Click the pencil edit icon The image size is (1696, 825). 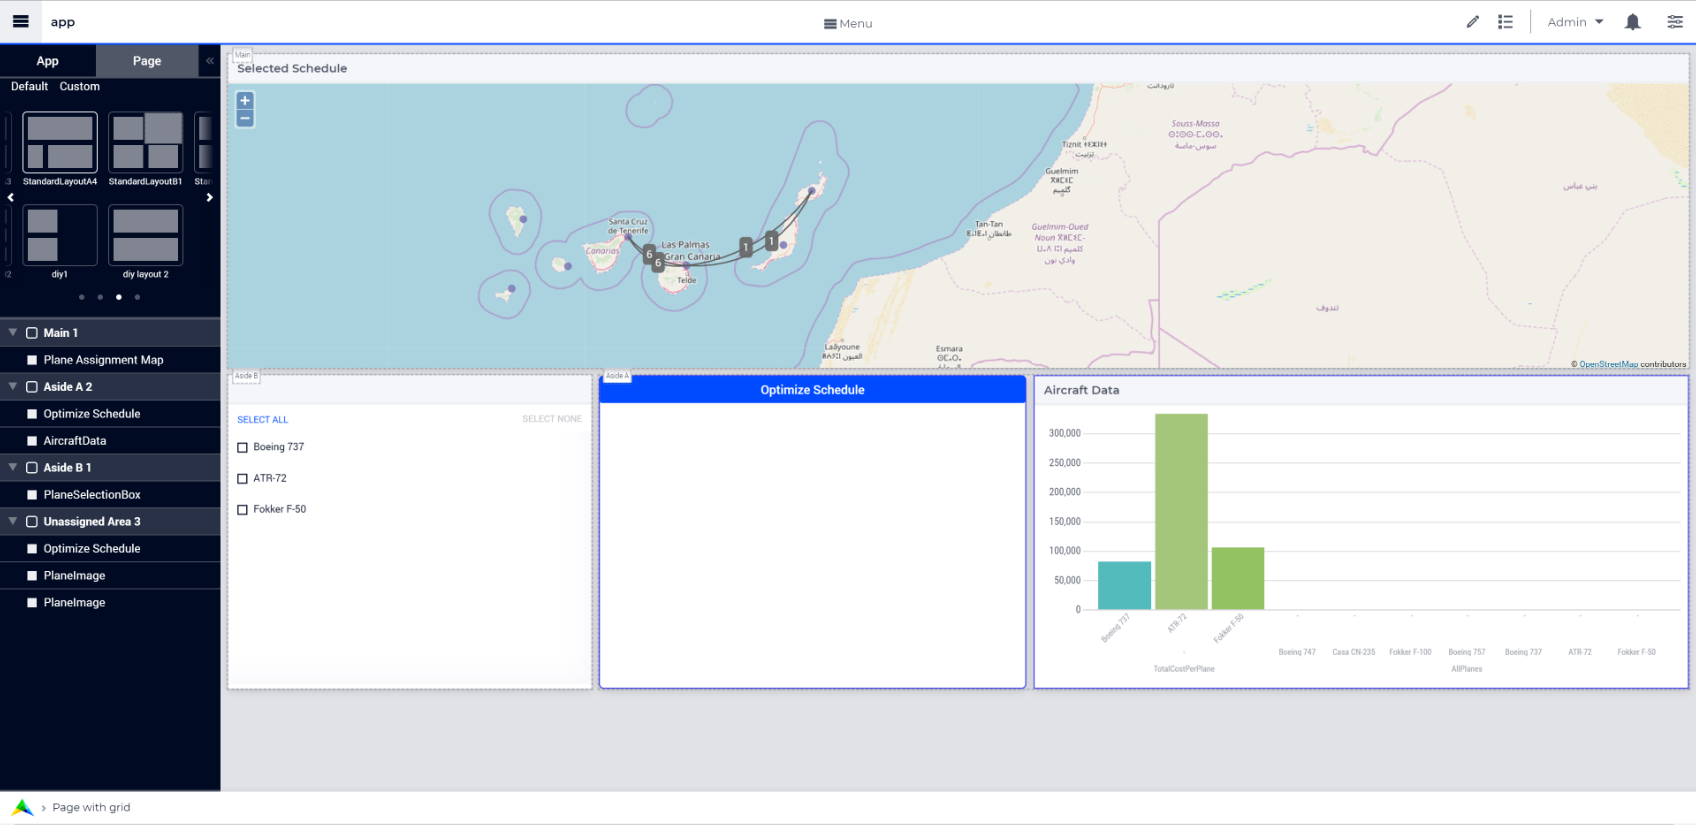click(1473, 22)
